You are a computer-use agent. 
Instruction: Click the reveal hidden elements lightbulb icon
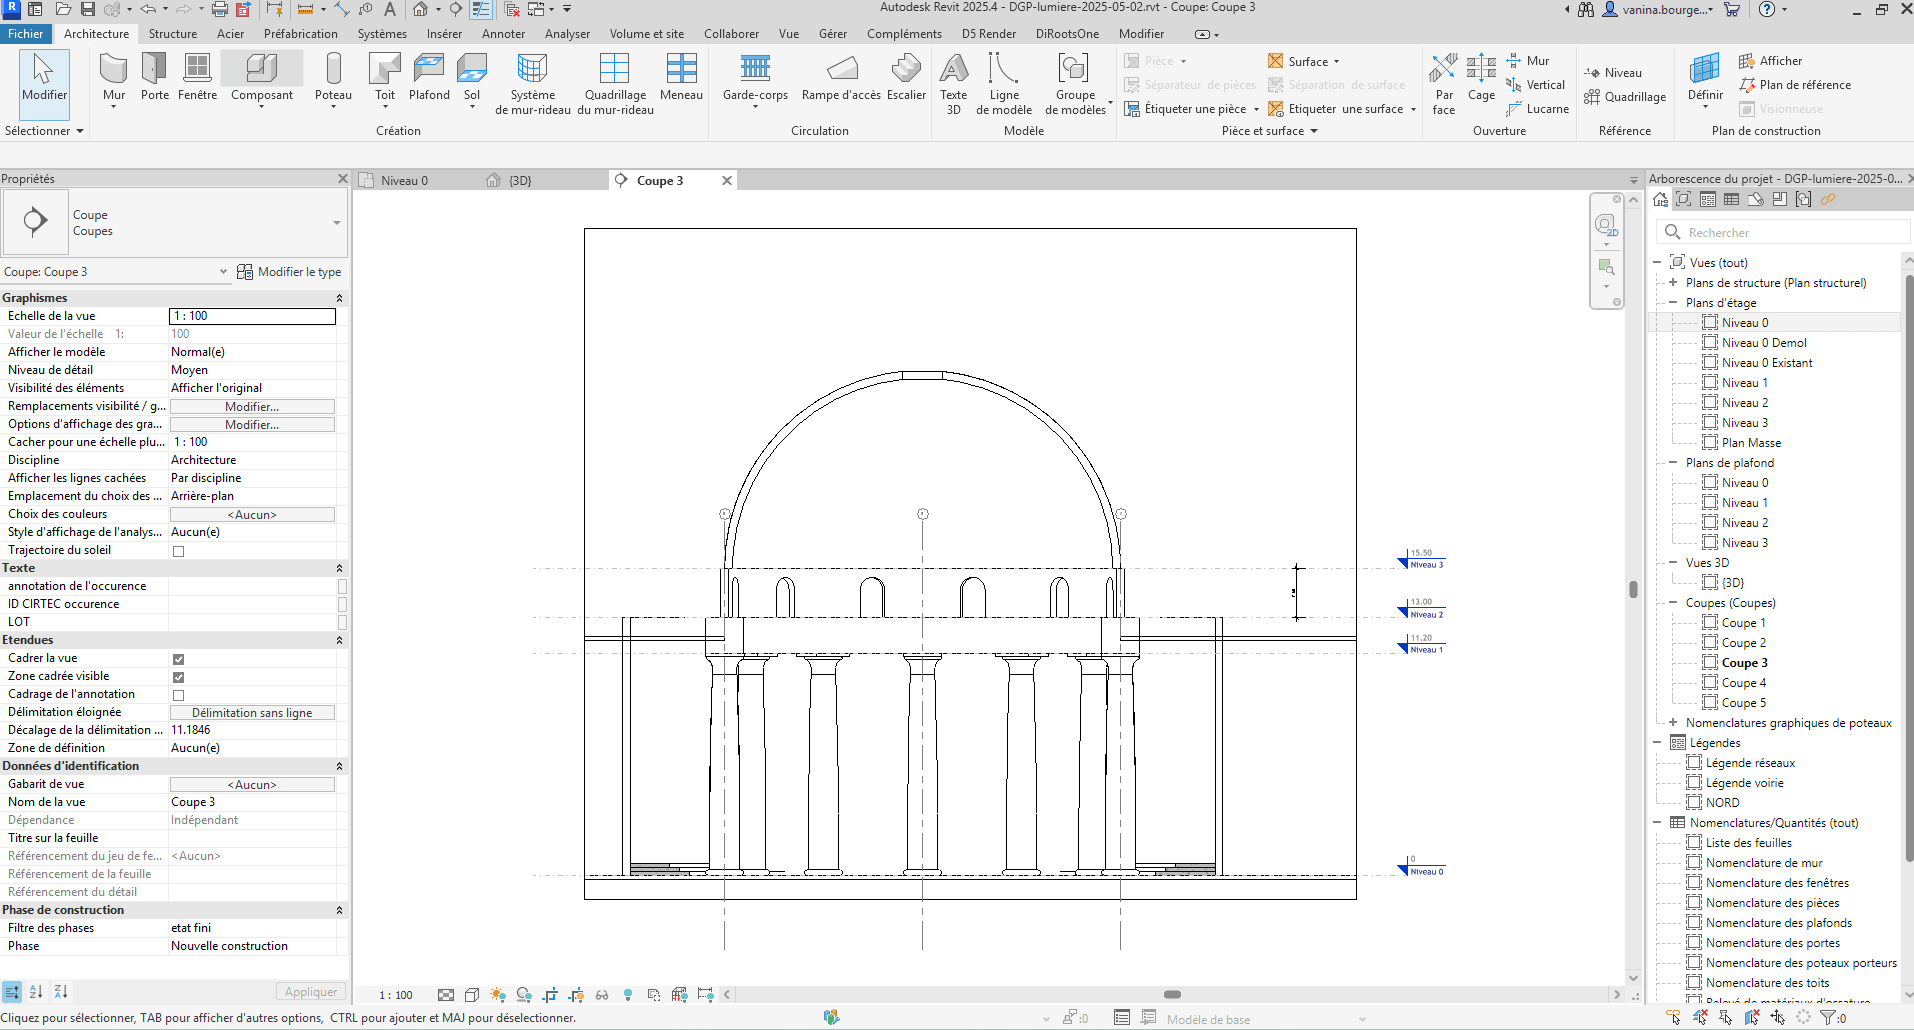click(x=628, y=995)
